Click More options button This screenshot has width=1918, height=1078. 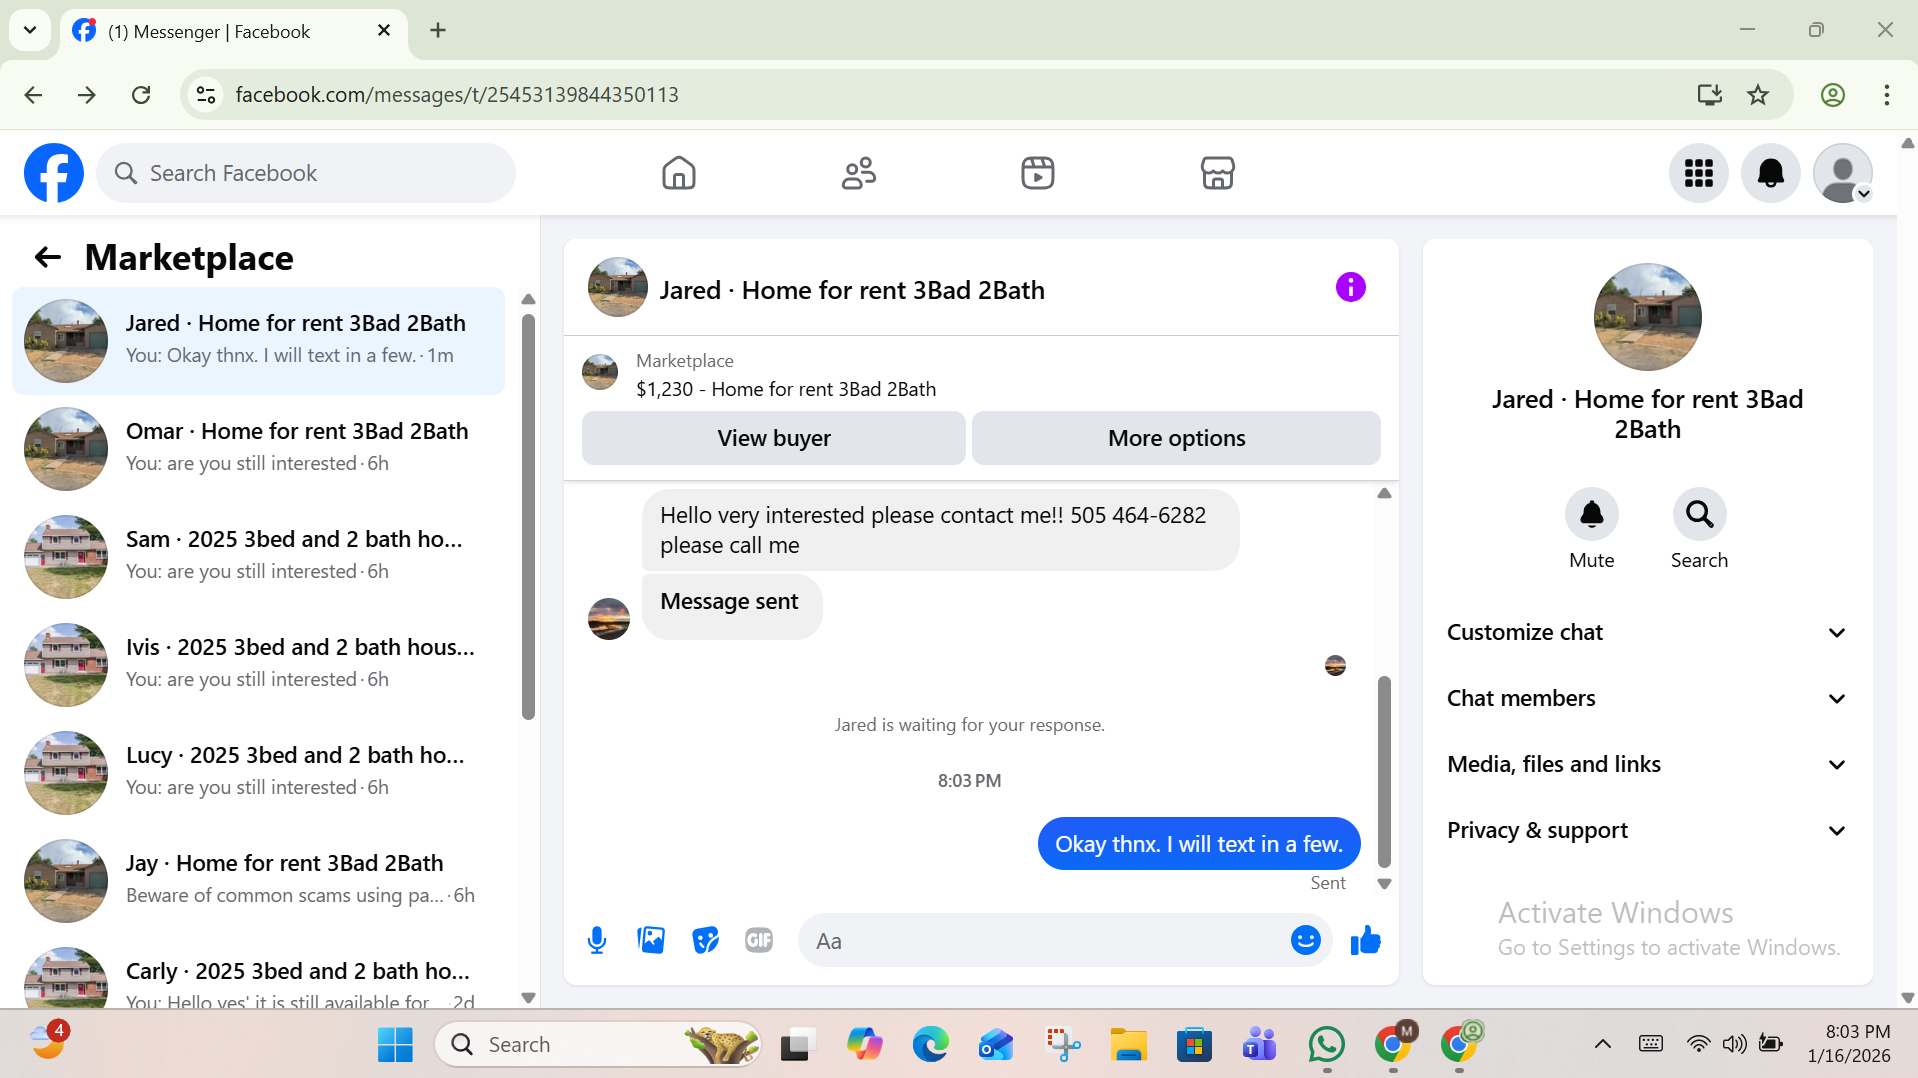click(x=1176, y=438)
